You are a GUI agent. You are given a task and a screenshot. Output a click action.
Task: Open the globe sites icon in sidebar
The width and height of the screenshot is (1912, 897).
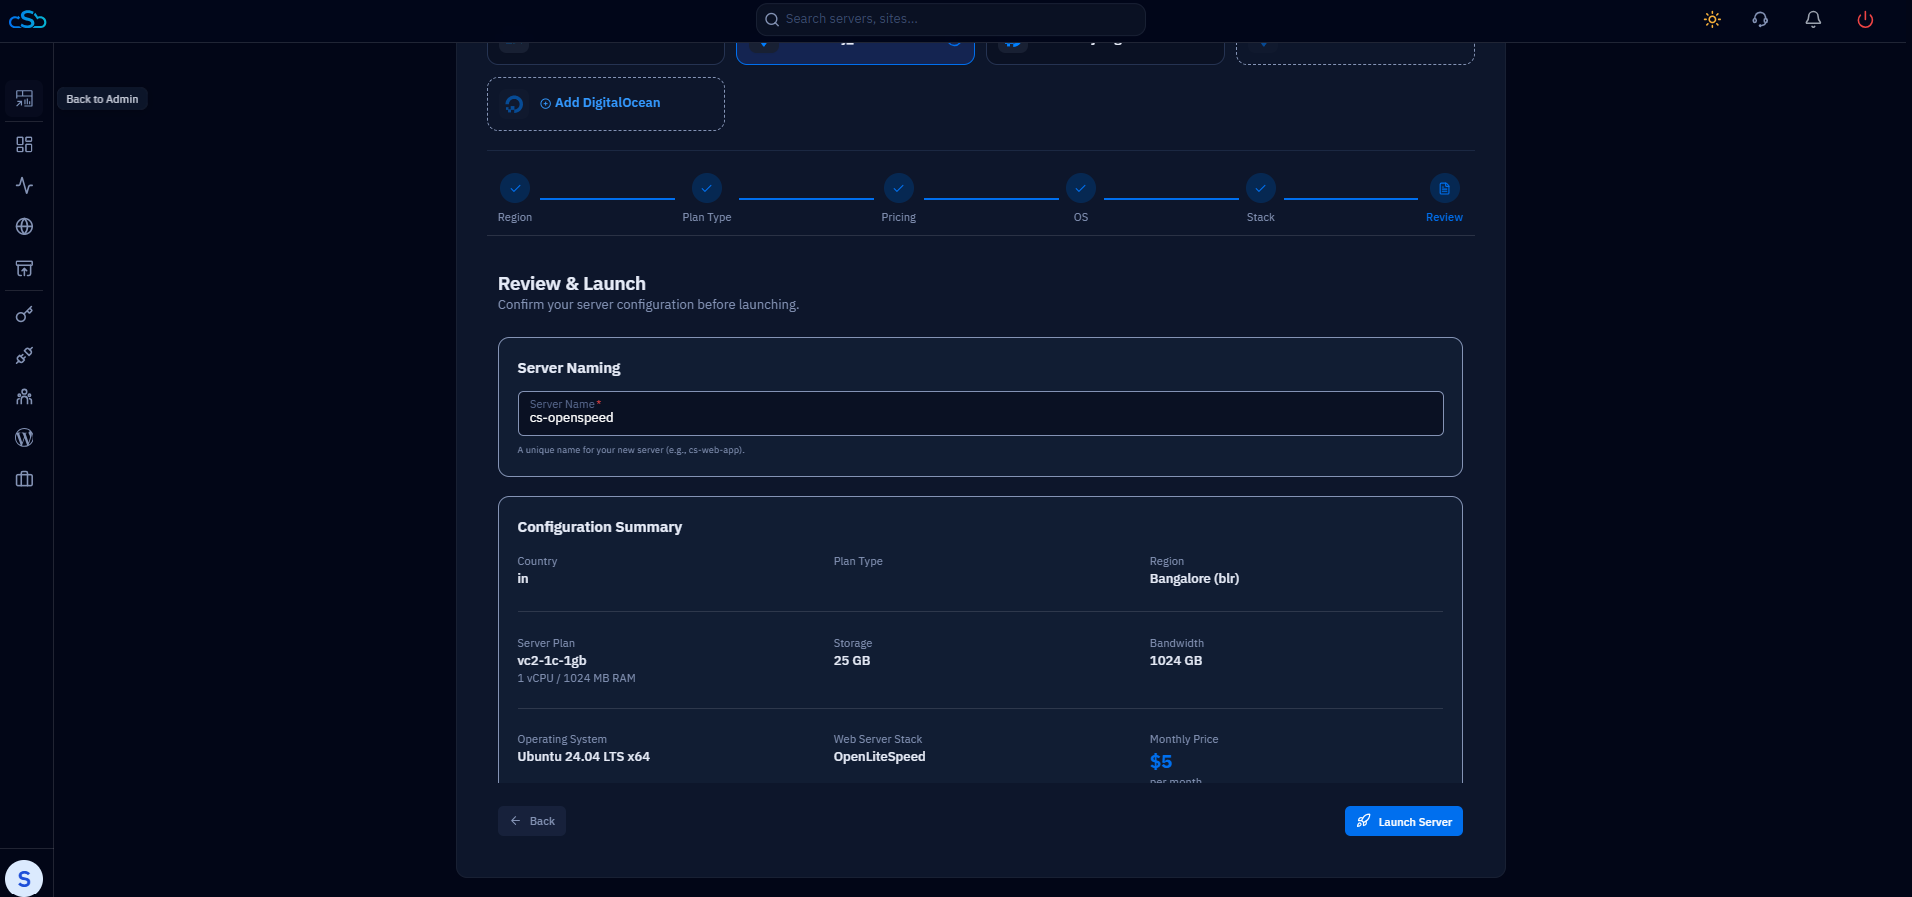pos(25,227)
